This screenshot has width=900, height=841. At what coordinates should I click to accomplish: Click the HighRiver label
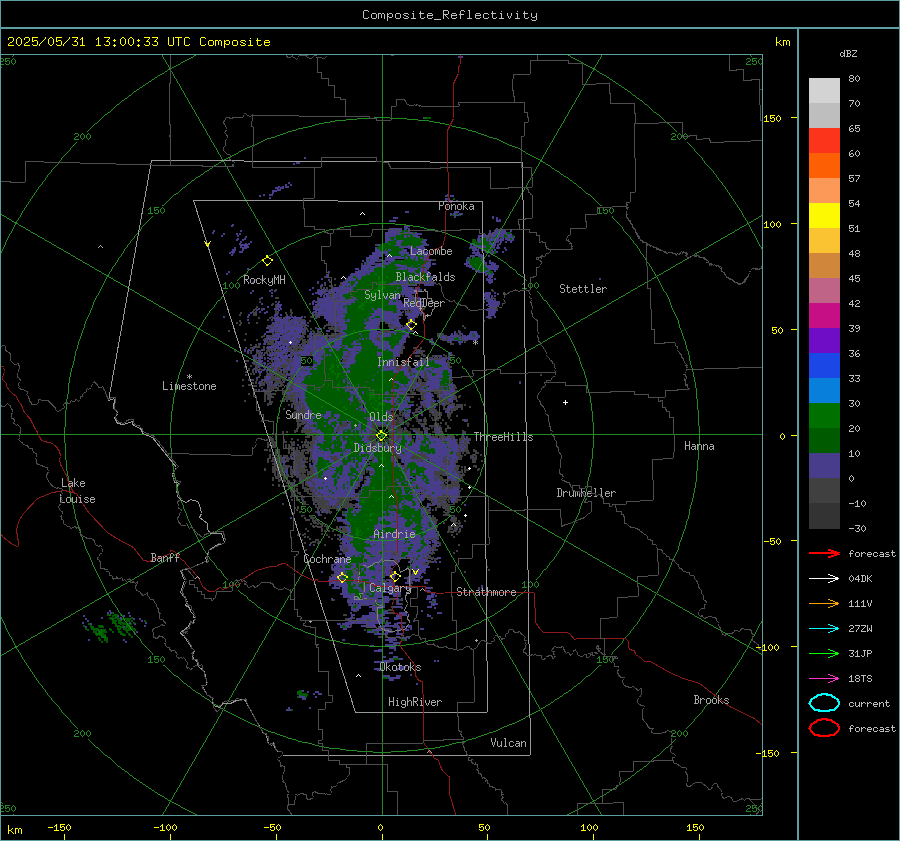[415, 702]
